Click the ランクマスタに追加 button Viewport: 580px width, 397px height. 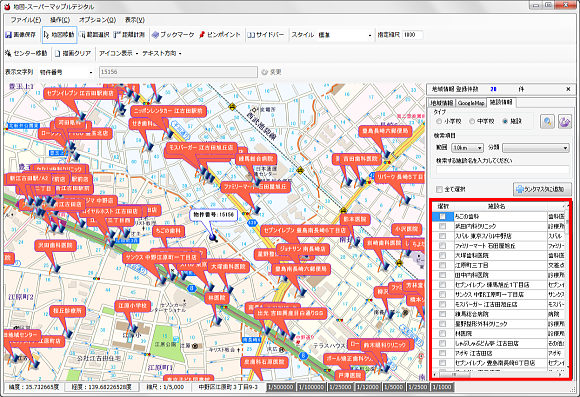point(542,189)
